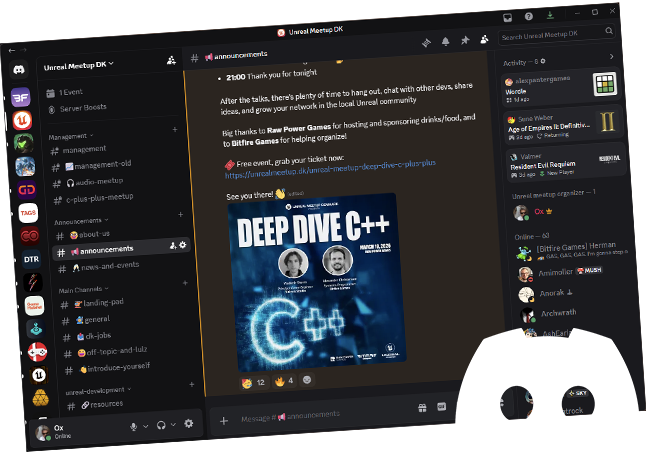646x466 pixels.
Task: Open the red gamepad flag server icon
Action: click(37, 351)
